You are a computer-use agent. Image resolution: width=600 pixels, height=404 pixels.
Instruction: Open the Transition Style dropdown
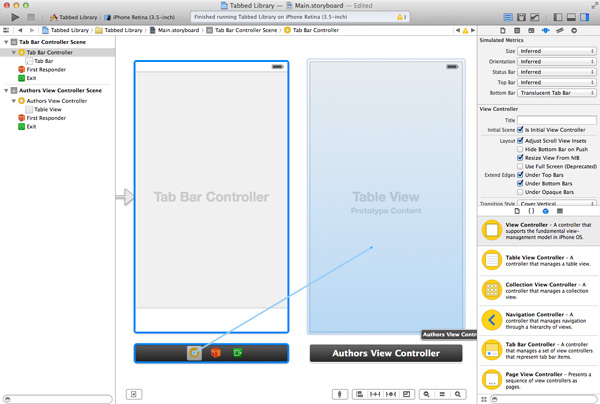point(557,203)
